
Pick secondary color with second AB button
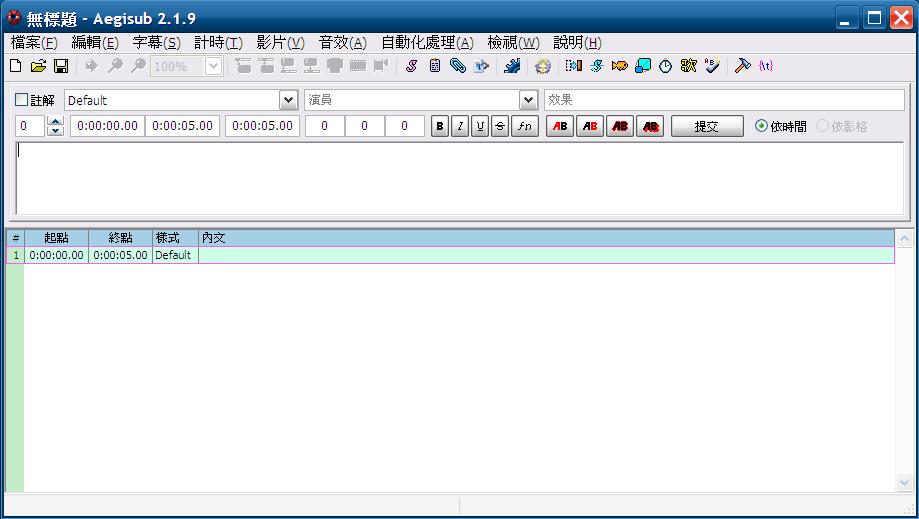590,126
